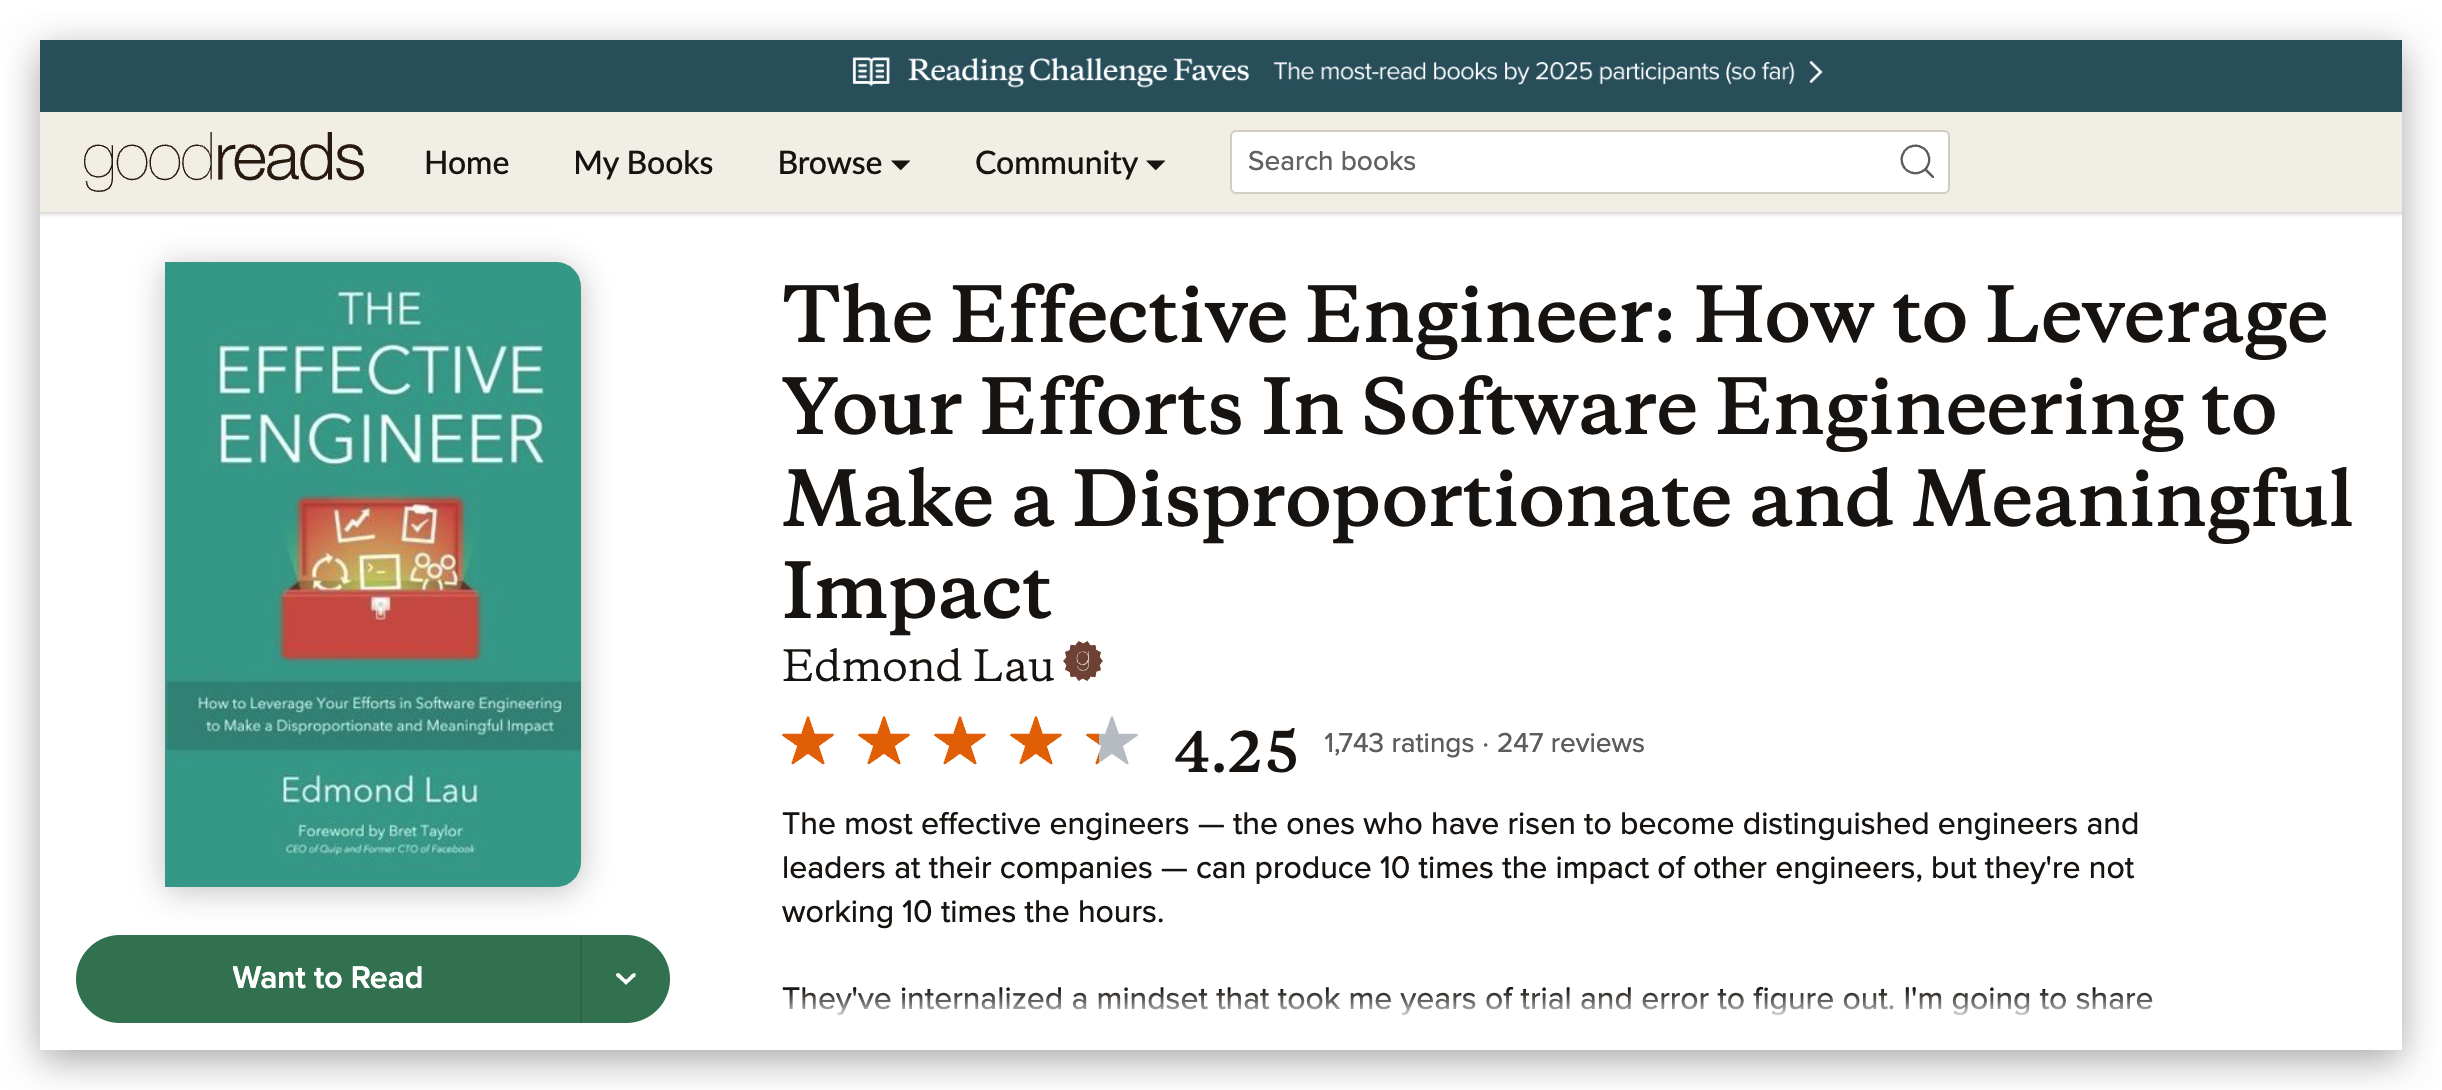Click the open book icon in banner
2442x1090 pixels.
(870, 71)
